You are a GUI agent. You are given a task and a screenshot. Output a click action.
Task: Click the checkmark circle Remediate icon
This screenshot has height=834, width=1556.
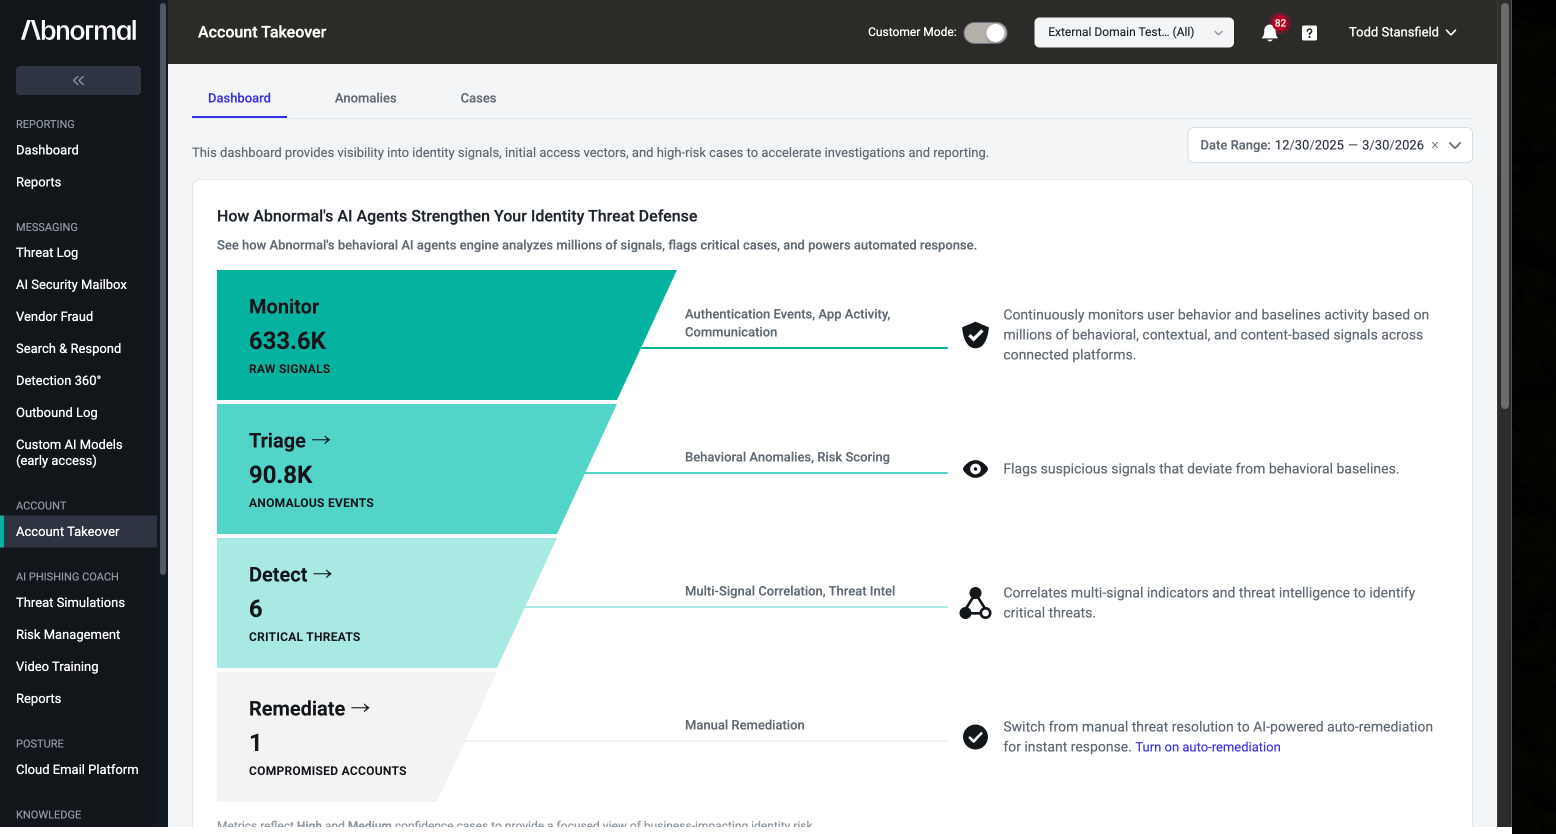975,737
